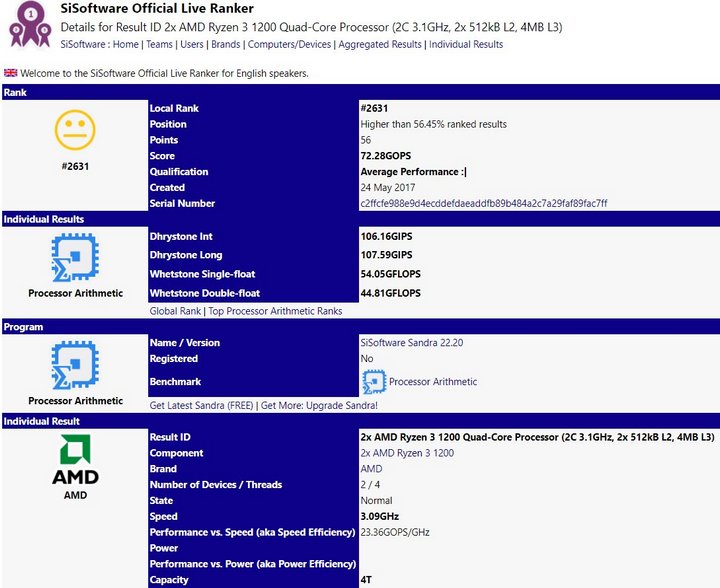Go to the Teams page
This screenshot has height=588, width=720.
[159, 45]
